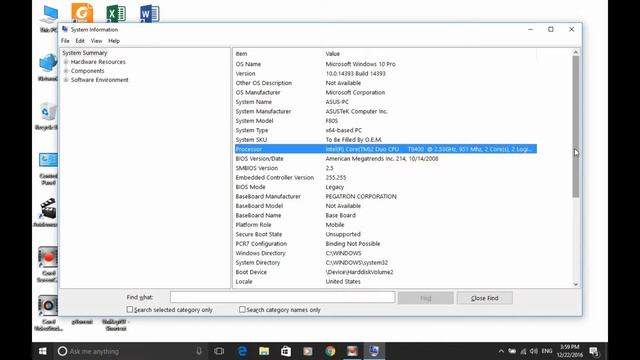Select the Secure Boot State row

click(386, 234)
